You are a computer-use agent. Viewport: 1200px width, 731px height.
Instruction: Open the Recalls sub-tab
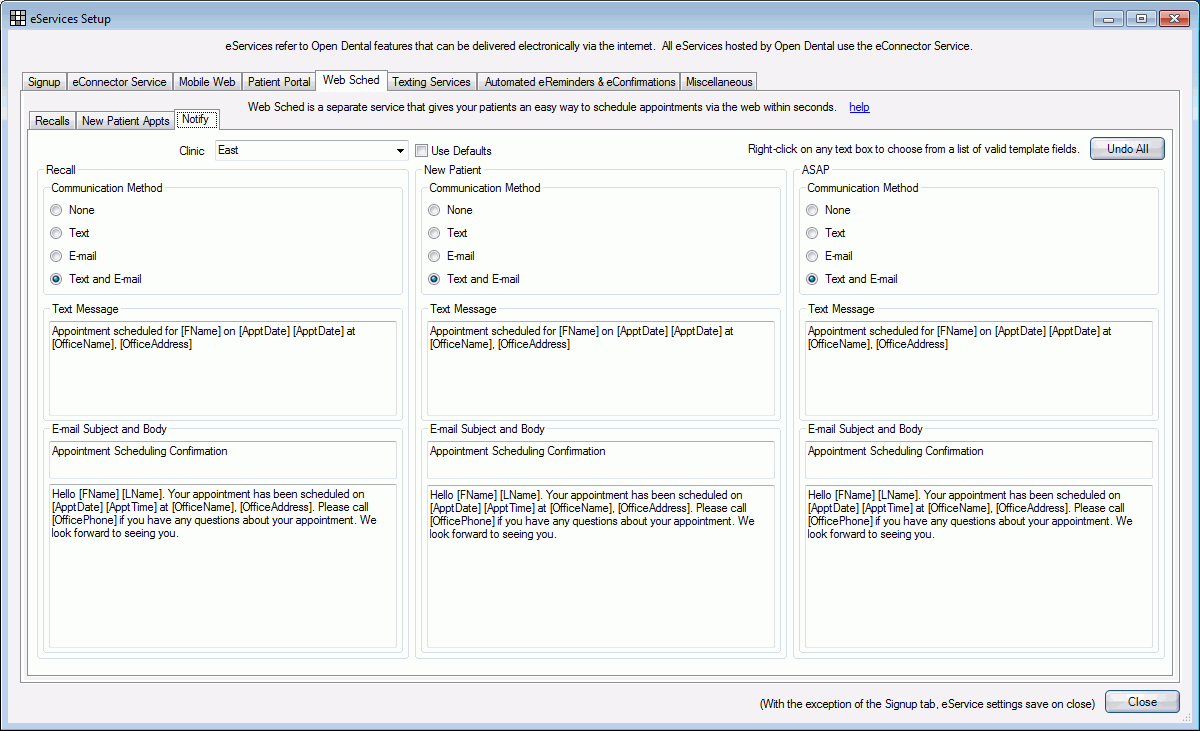click(x=52, y=121)
